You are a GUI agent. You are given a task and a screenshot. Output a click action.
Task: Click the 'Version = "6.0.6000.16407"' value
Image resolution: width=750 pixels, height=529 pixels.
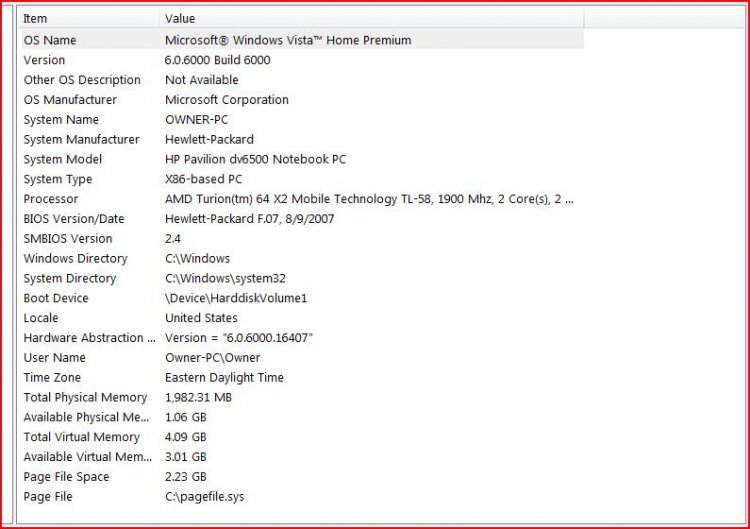click(x=239, y=338)
